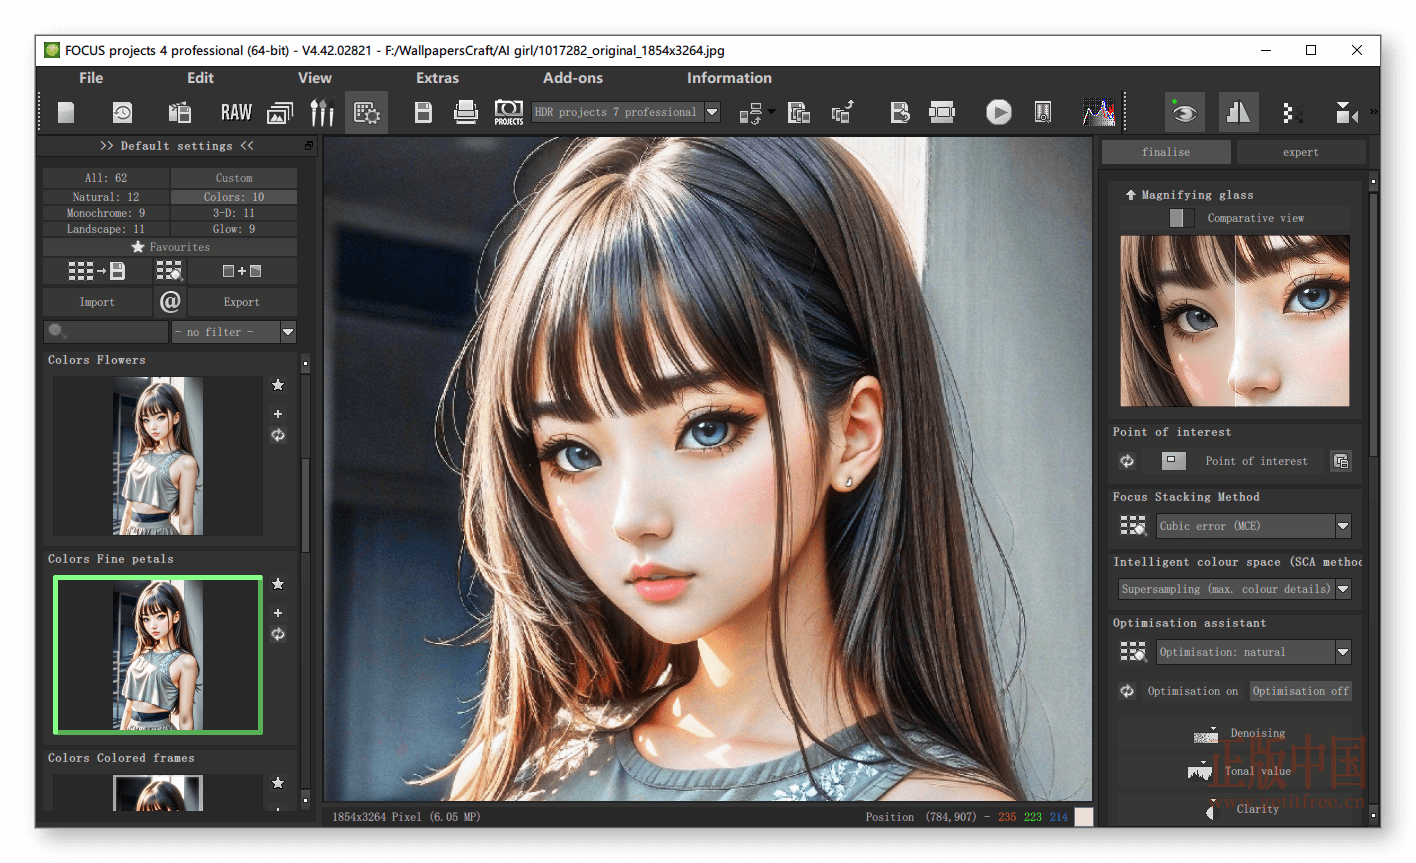Turn Optimisation off
Screen dimensions: 1416x863
(1300, 691)
